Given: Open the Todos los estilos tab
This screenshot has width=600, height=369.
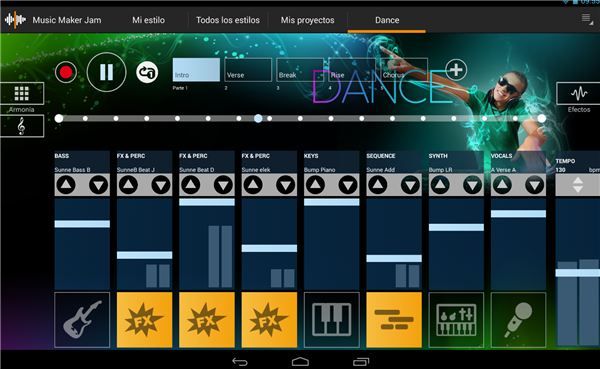Looking at the screenshot, I should click(228, 20).
